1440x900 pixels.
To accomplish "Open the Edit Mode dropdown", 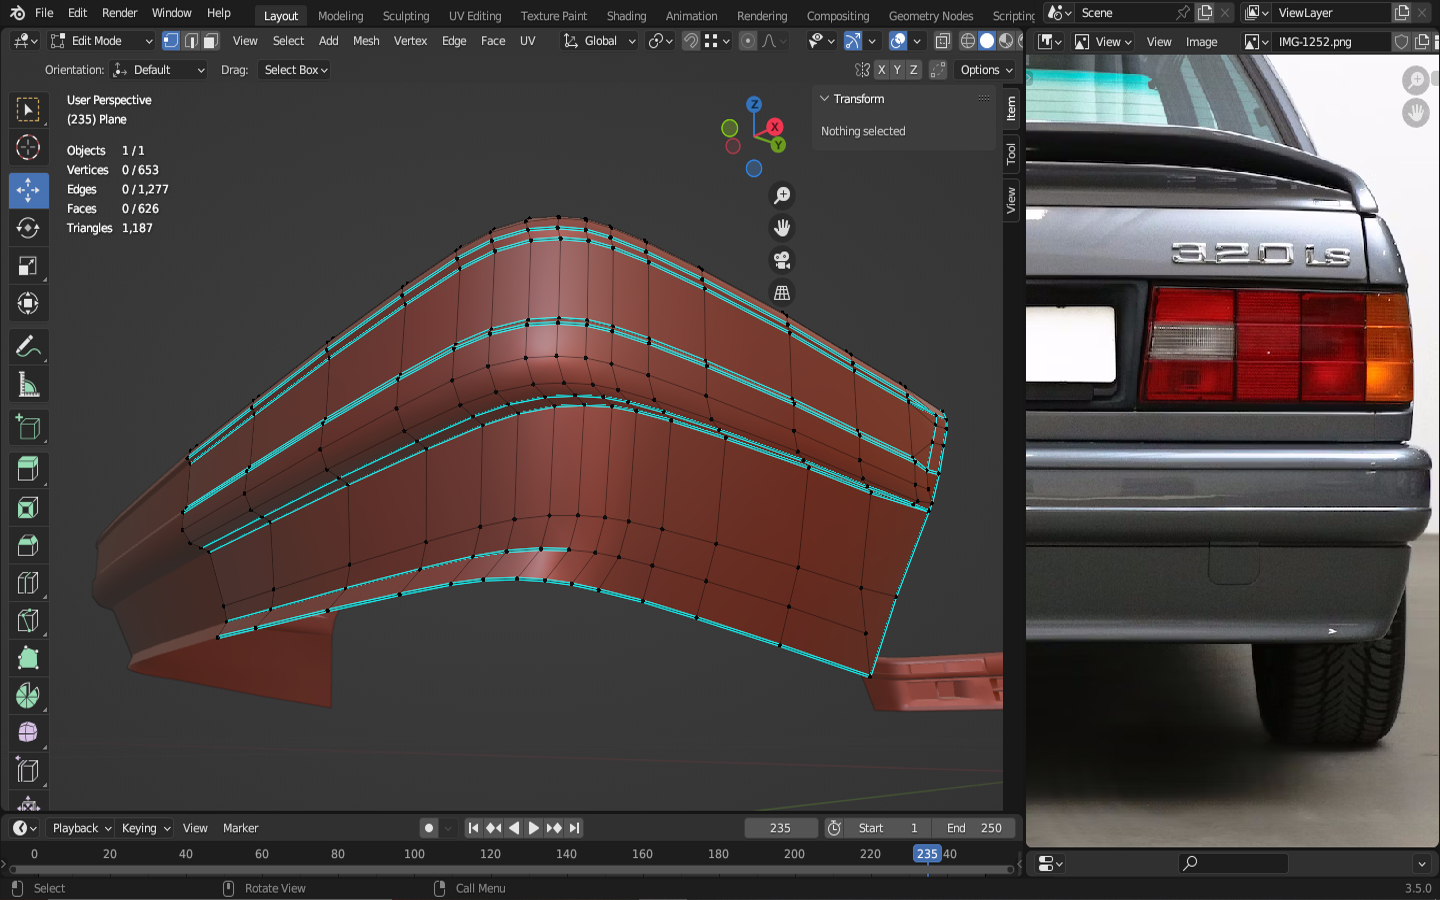I will (x=102, y=41).
